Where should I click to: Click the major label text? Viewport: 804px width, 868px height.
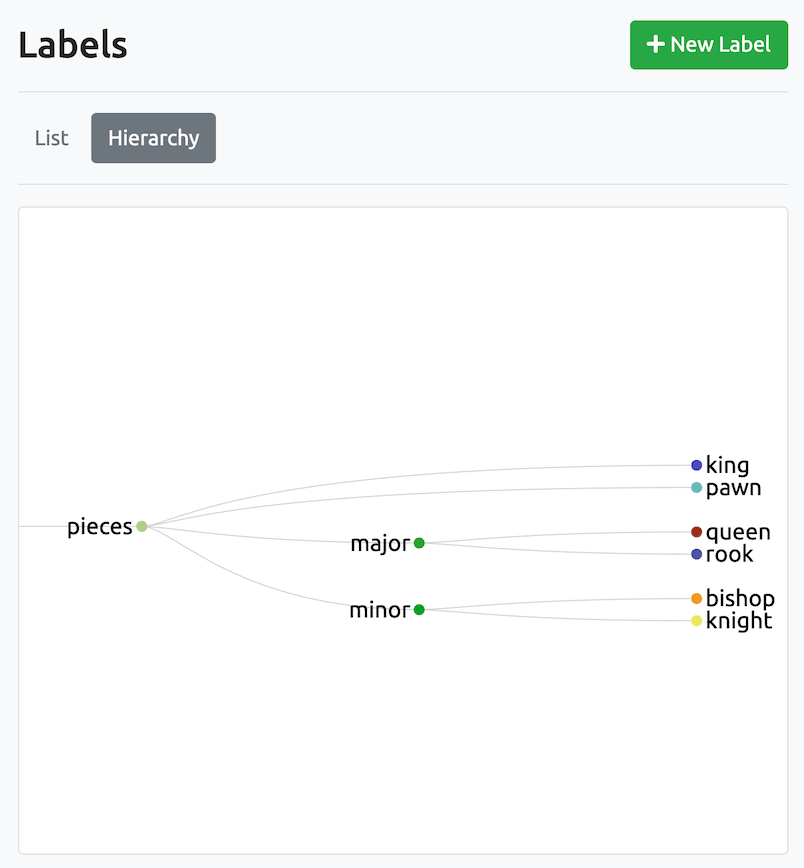(380, 543)
